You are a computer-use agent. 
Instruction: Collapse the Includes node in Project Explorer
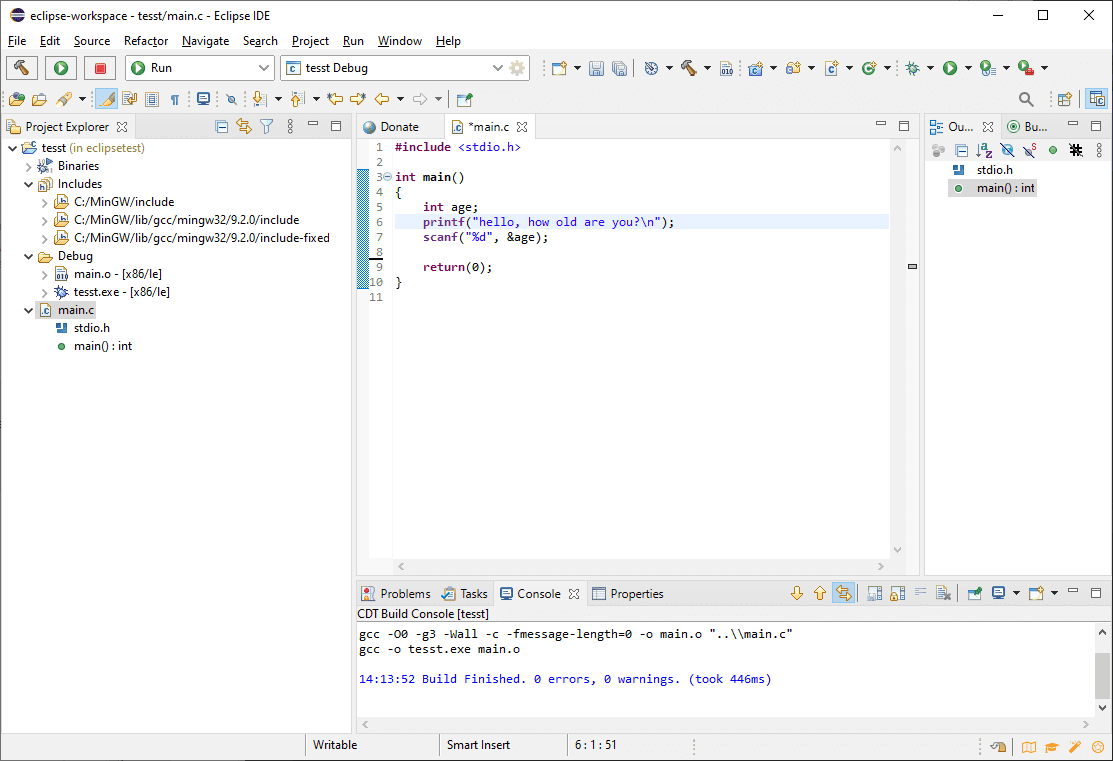[x=29, y=183]
